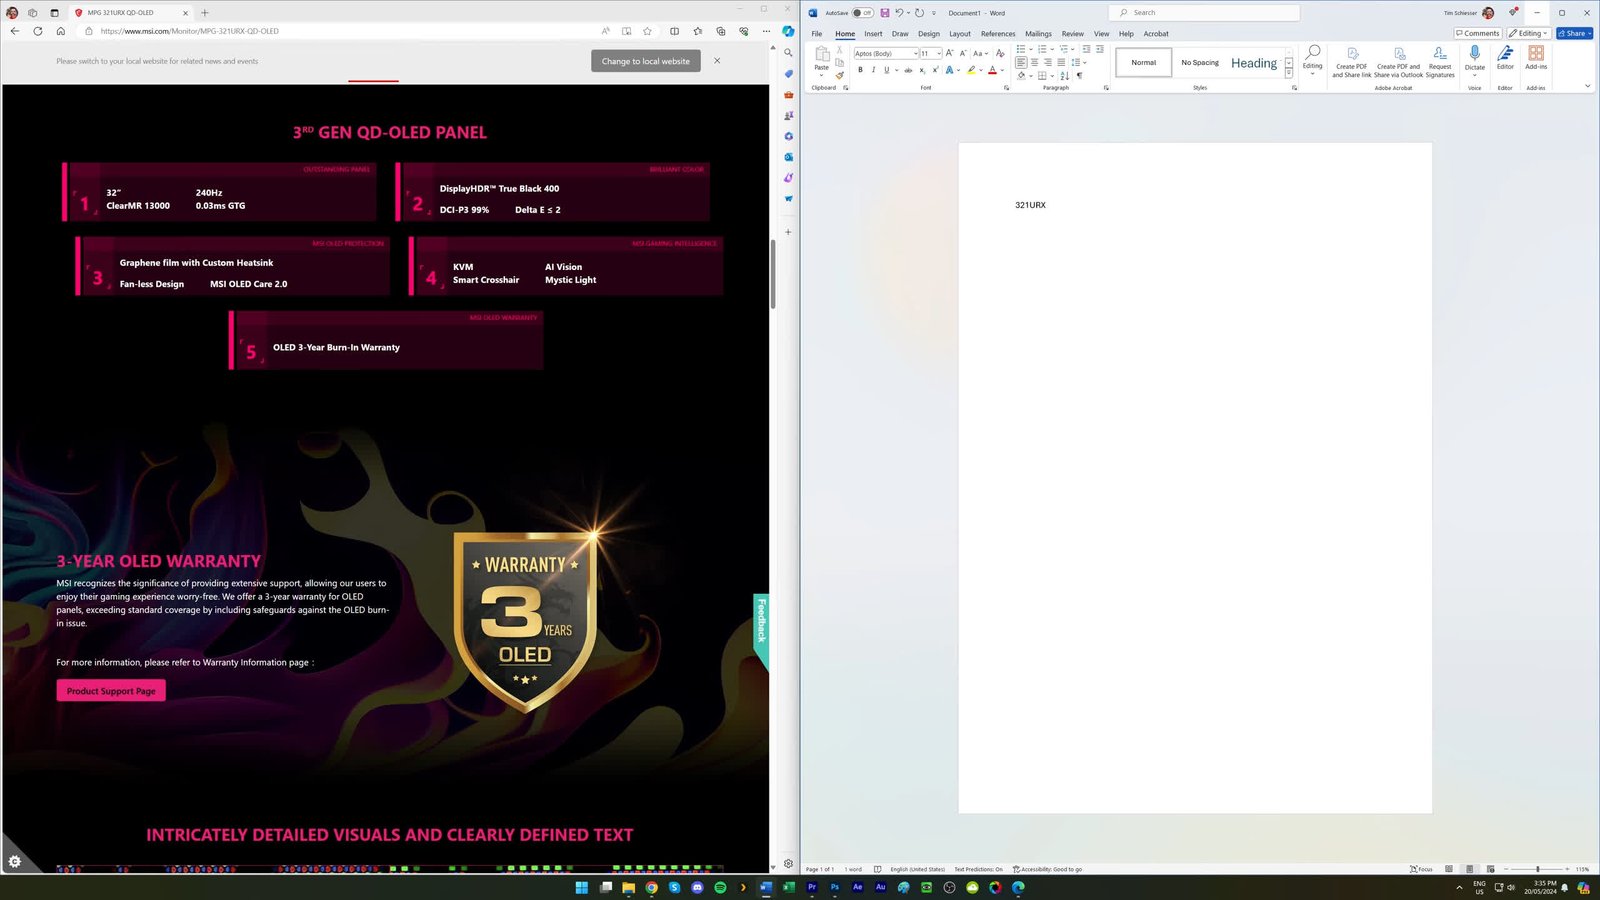Screen dimensions: 1600x900
Task: Expand the Styles gallery more arrow
Action: click(x=1289, y=75)
